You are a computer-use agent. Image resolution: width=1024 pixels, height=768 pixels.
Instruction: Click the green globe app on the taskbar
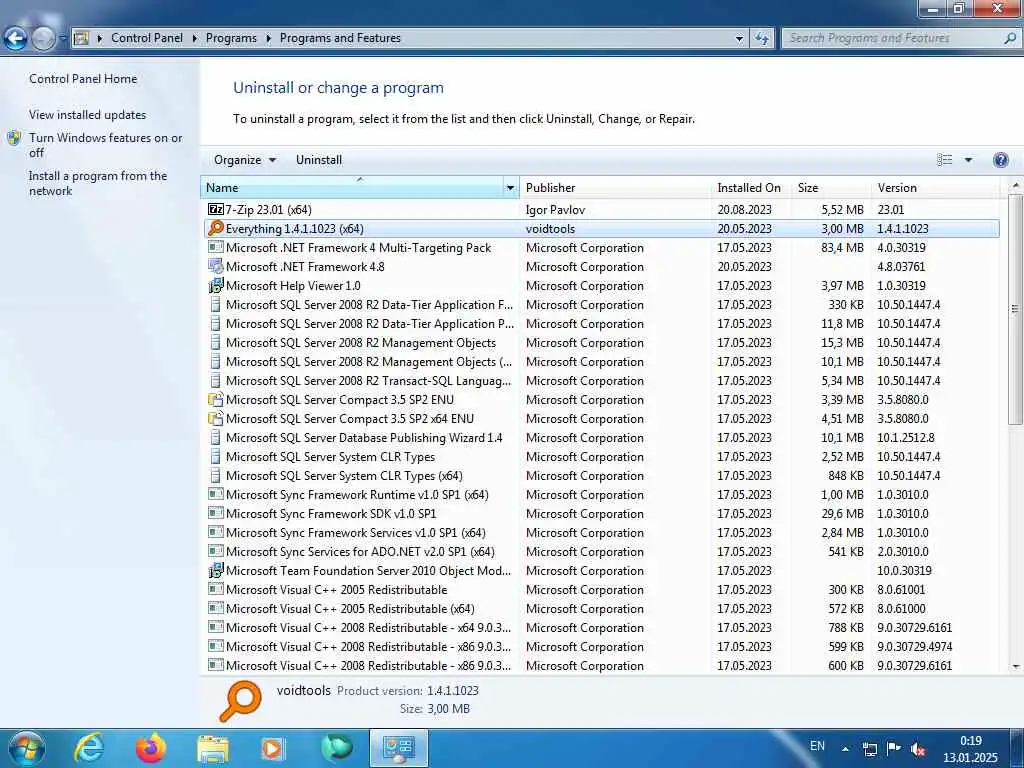(x=337, y=748)
